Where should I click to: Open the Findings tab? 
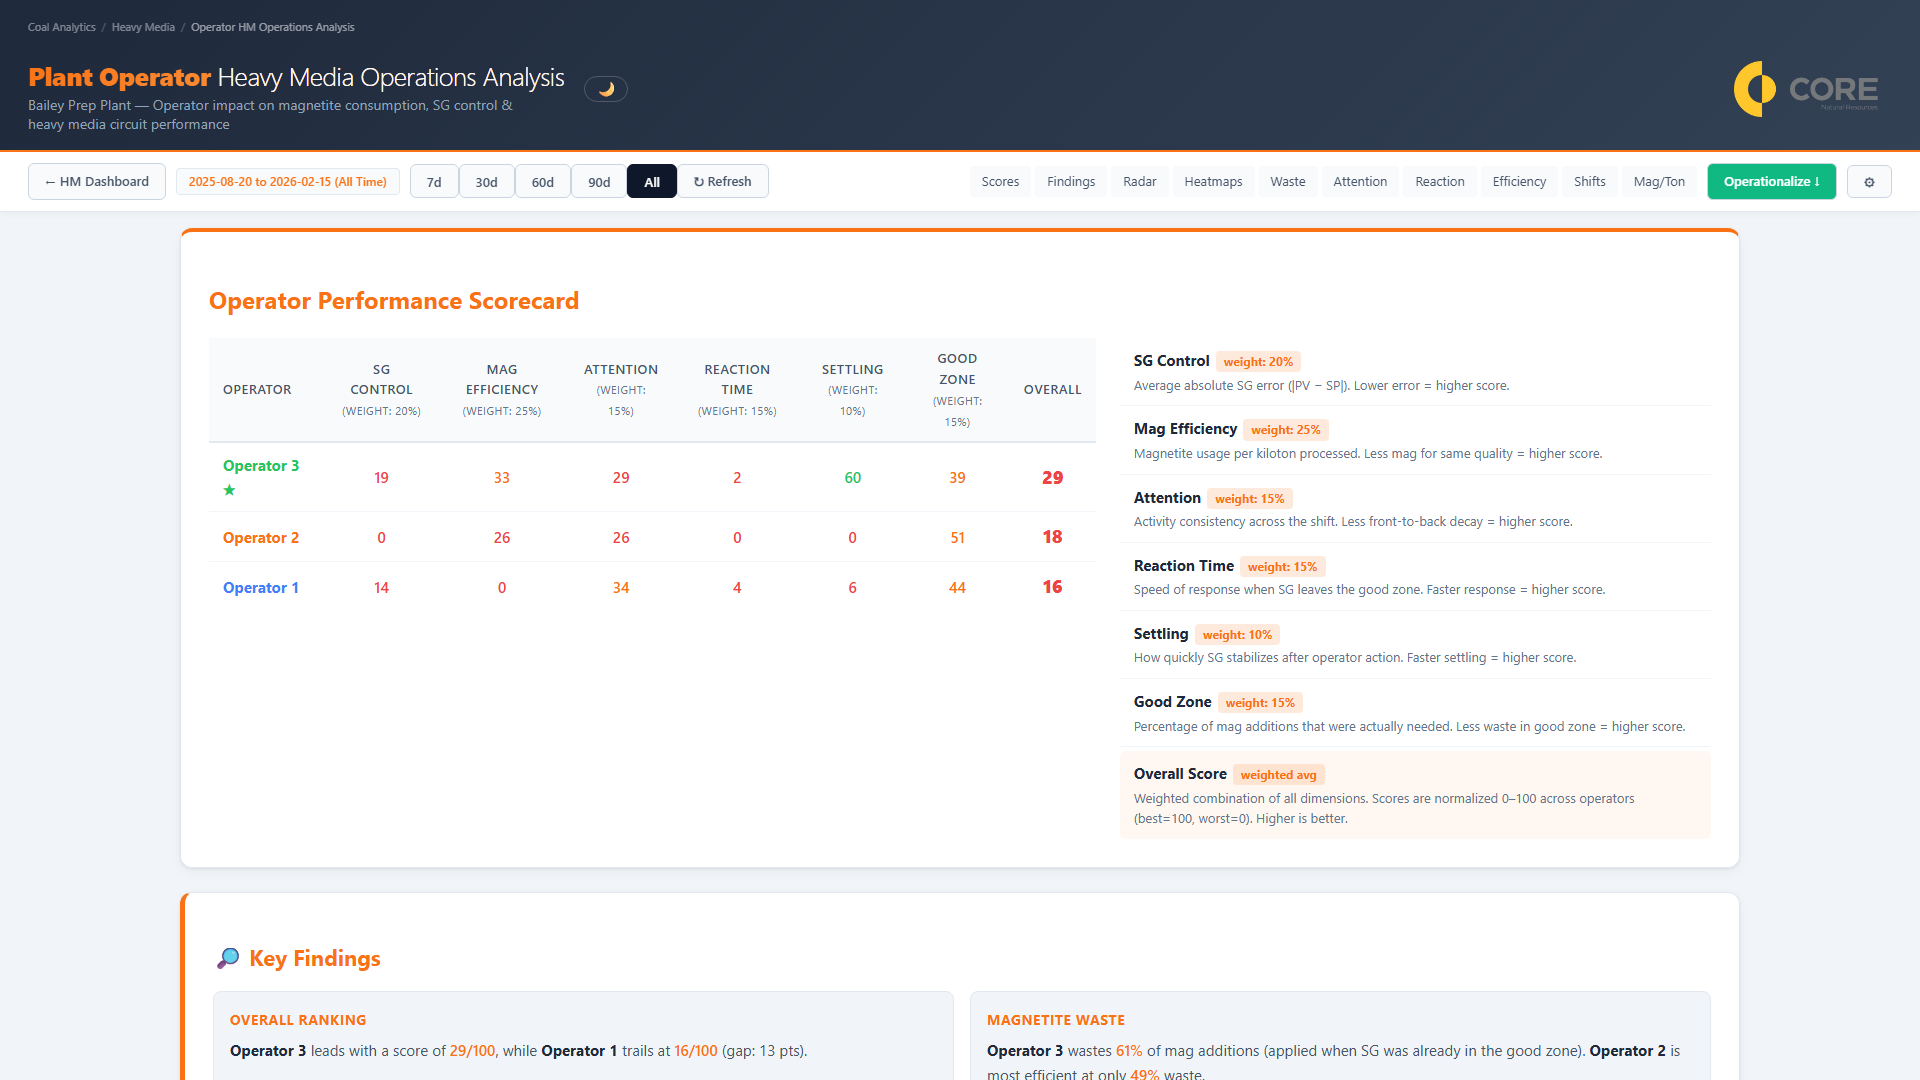point(1070,181)
